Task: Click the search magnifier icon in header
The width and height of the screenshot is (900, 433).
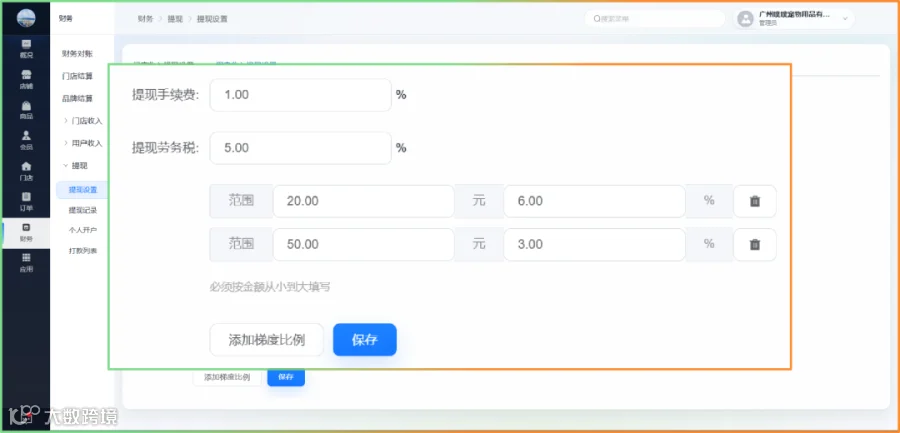Action: pos(597,19)
